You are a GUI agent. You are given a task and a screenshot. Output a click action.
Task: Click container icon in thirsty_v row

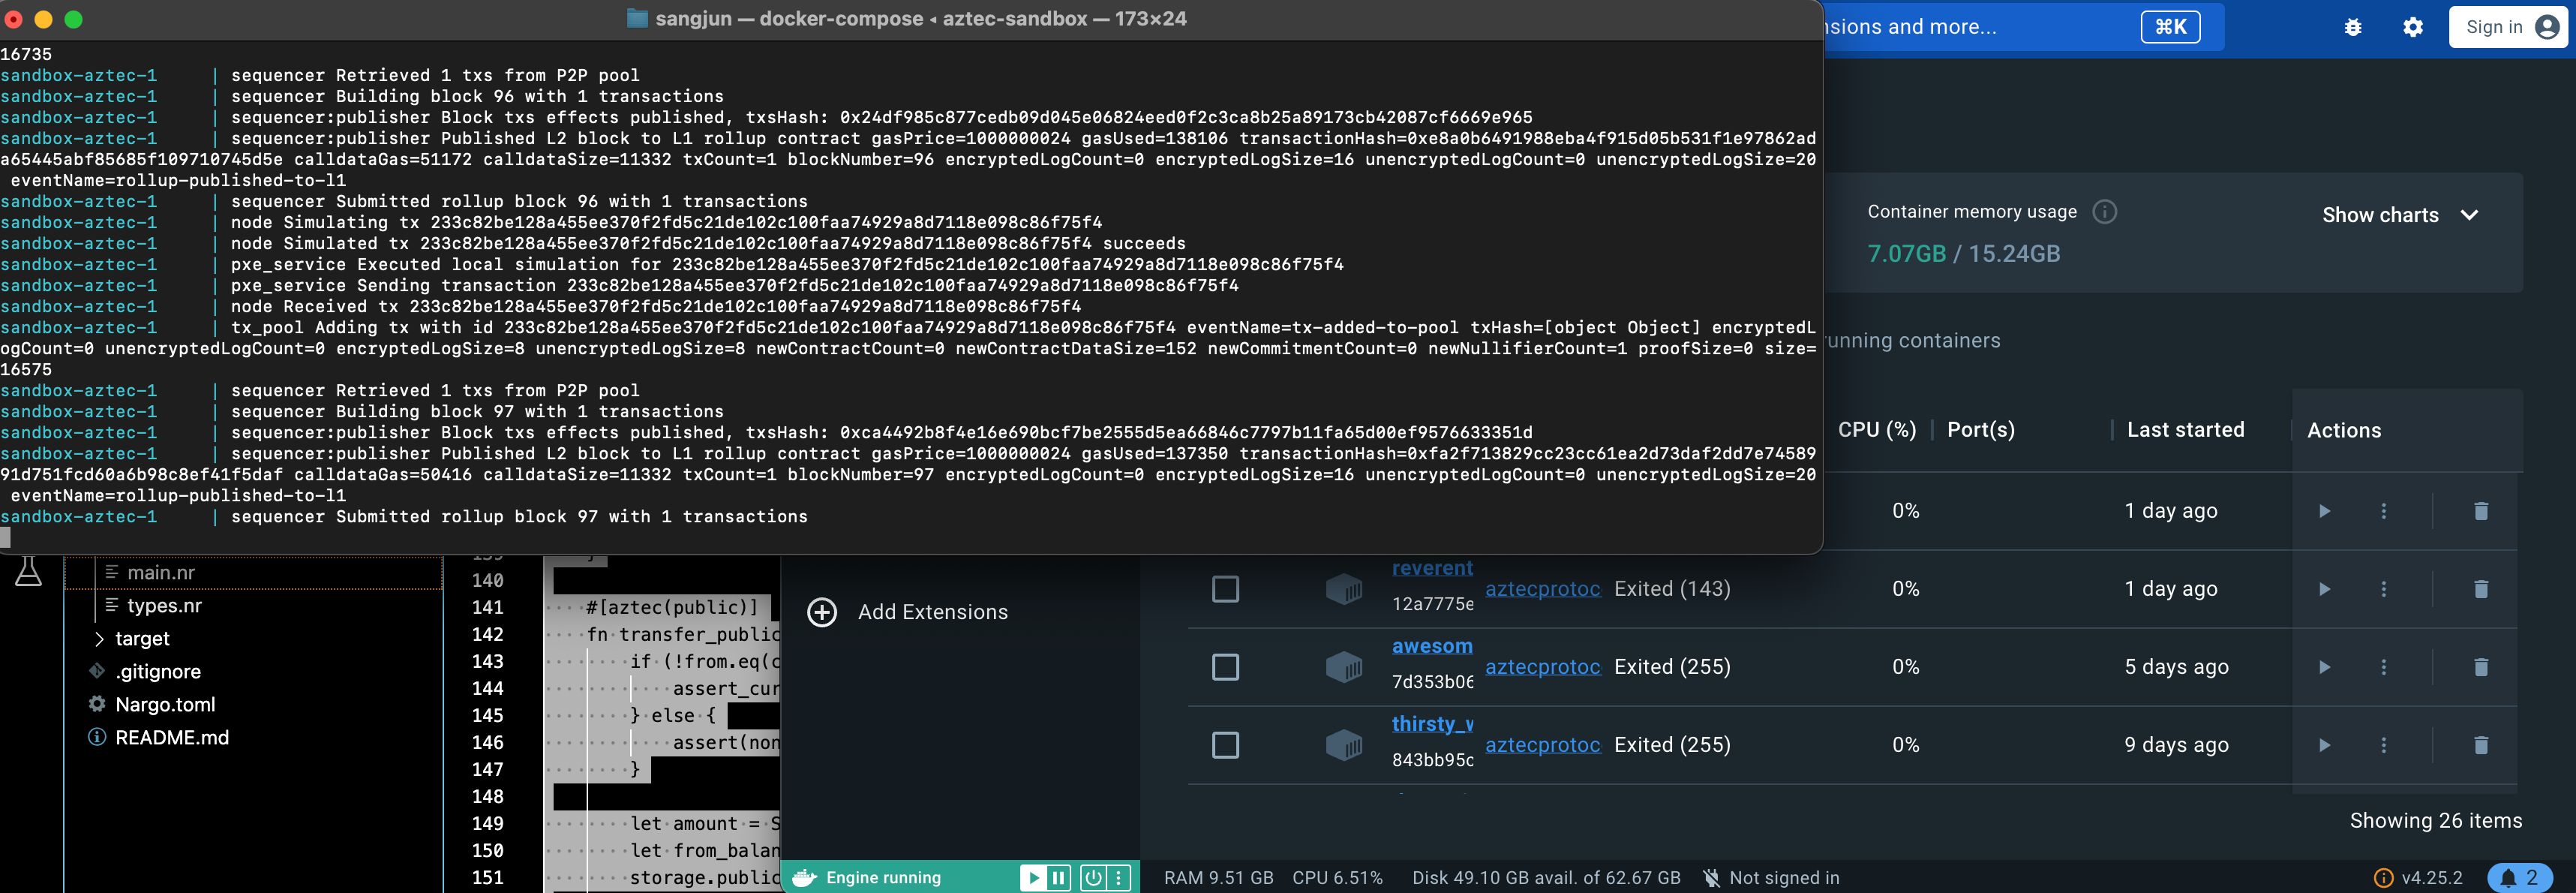point(1344,745)
